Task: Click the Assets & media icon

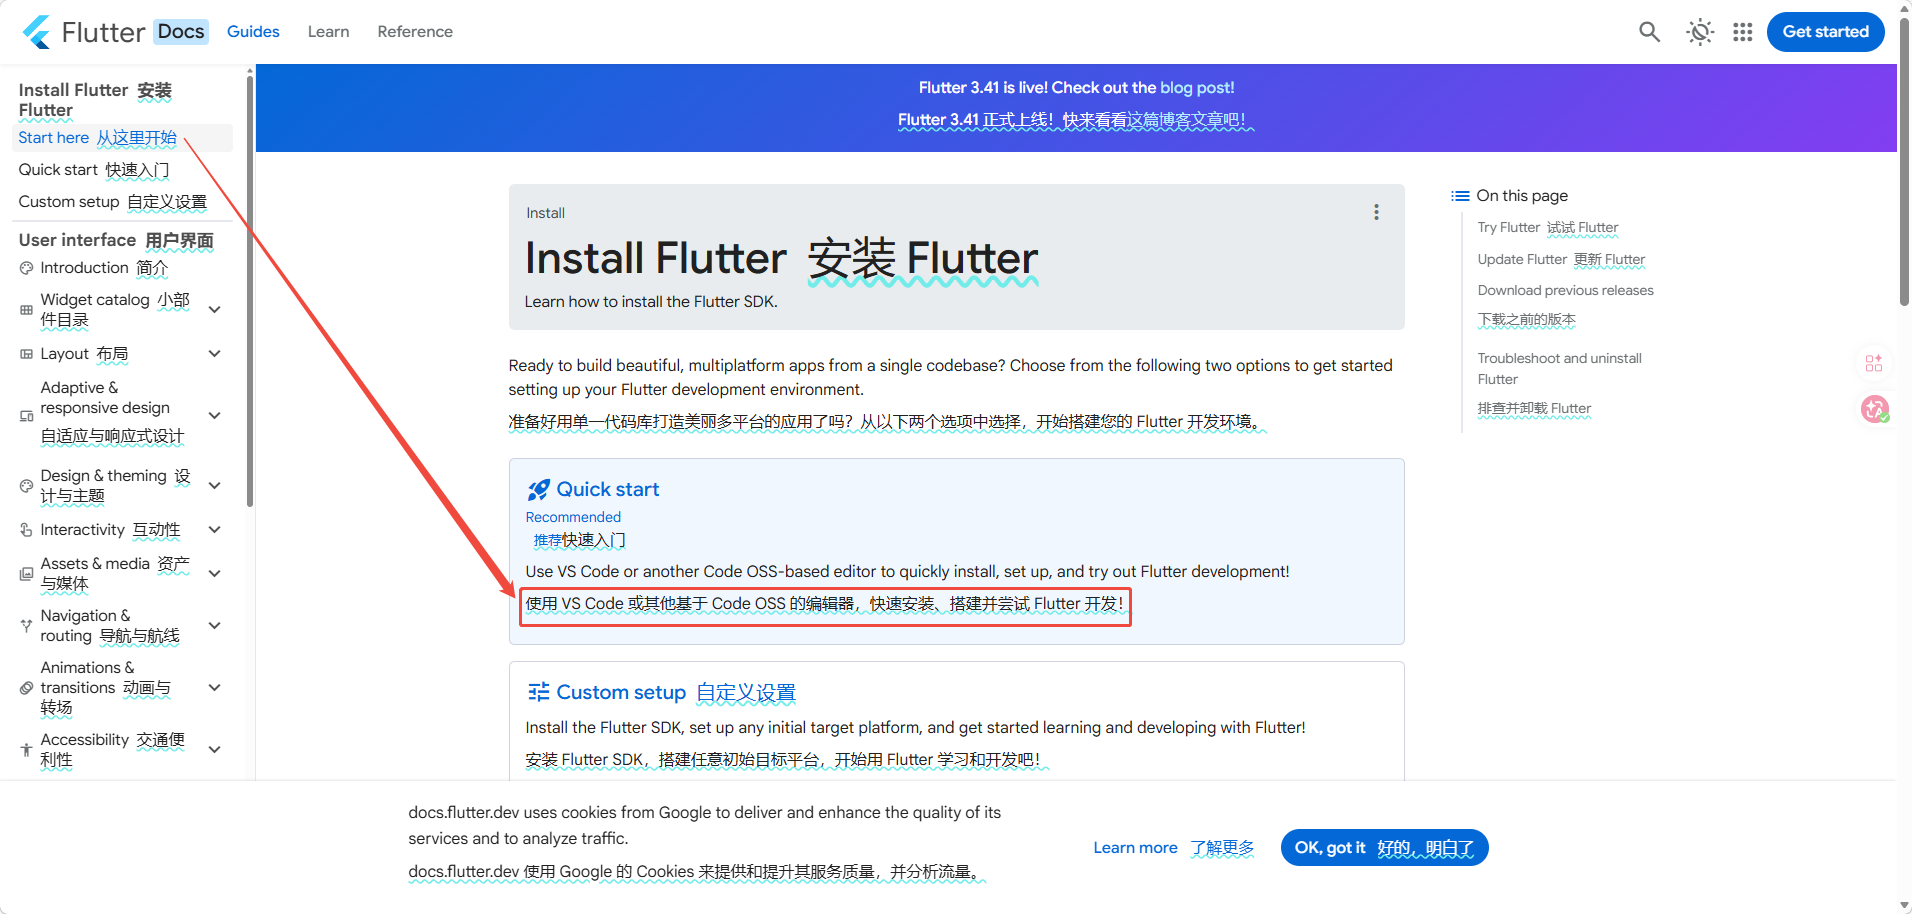Action: pos(27,574)
